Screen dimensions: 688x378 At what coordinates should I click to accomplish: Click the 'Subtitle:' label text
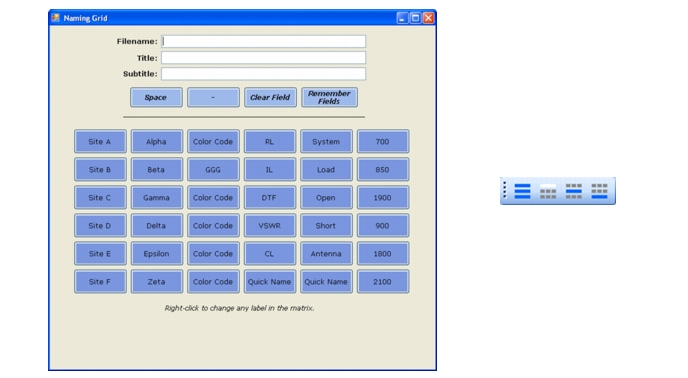coord(140,74)
